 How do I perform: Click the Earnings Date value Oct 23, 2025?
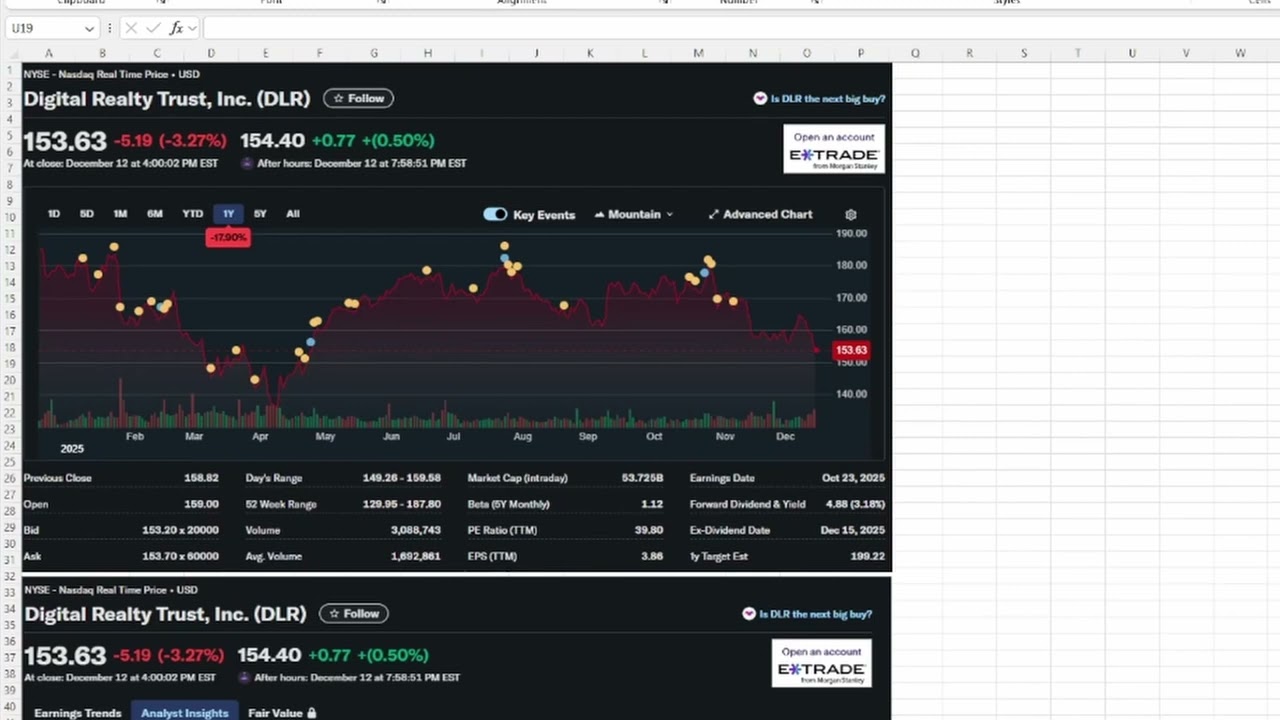coord(853,478)
